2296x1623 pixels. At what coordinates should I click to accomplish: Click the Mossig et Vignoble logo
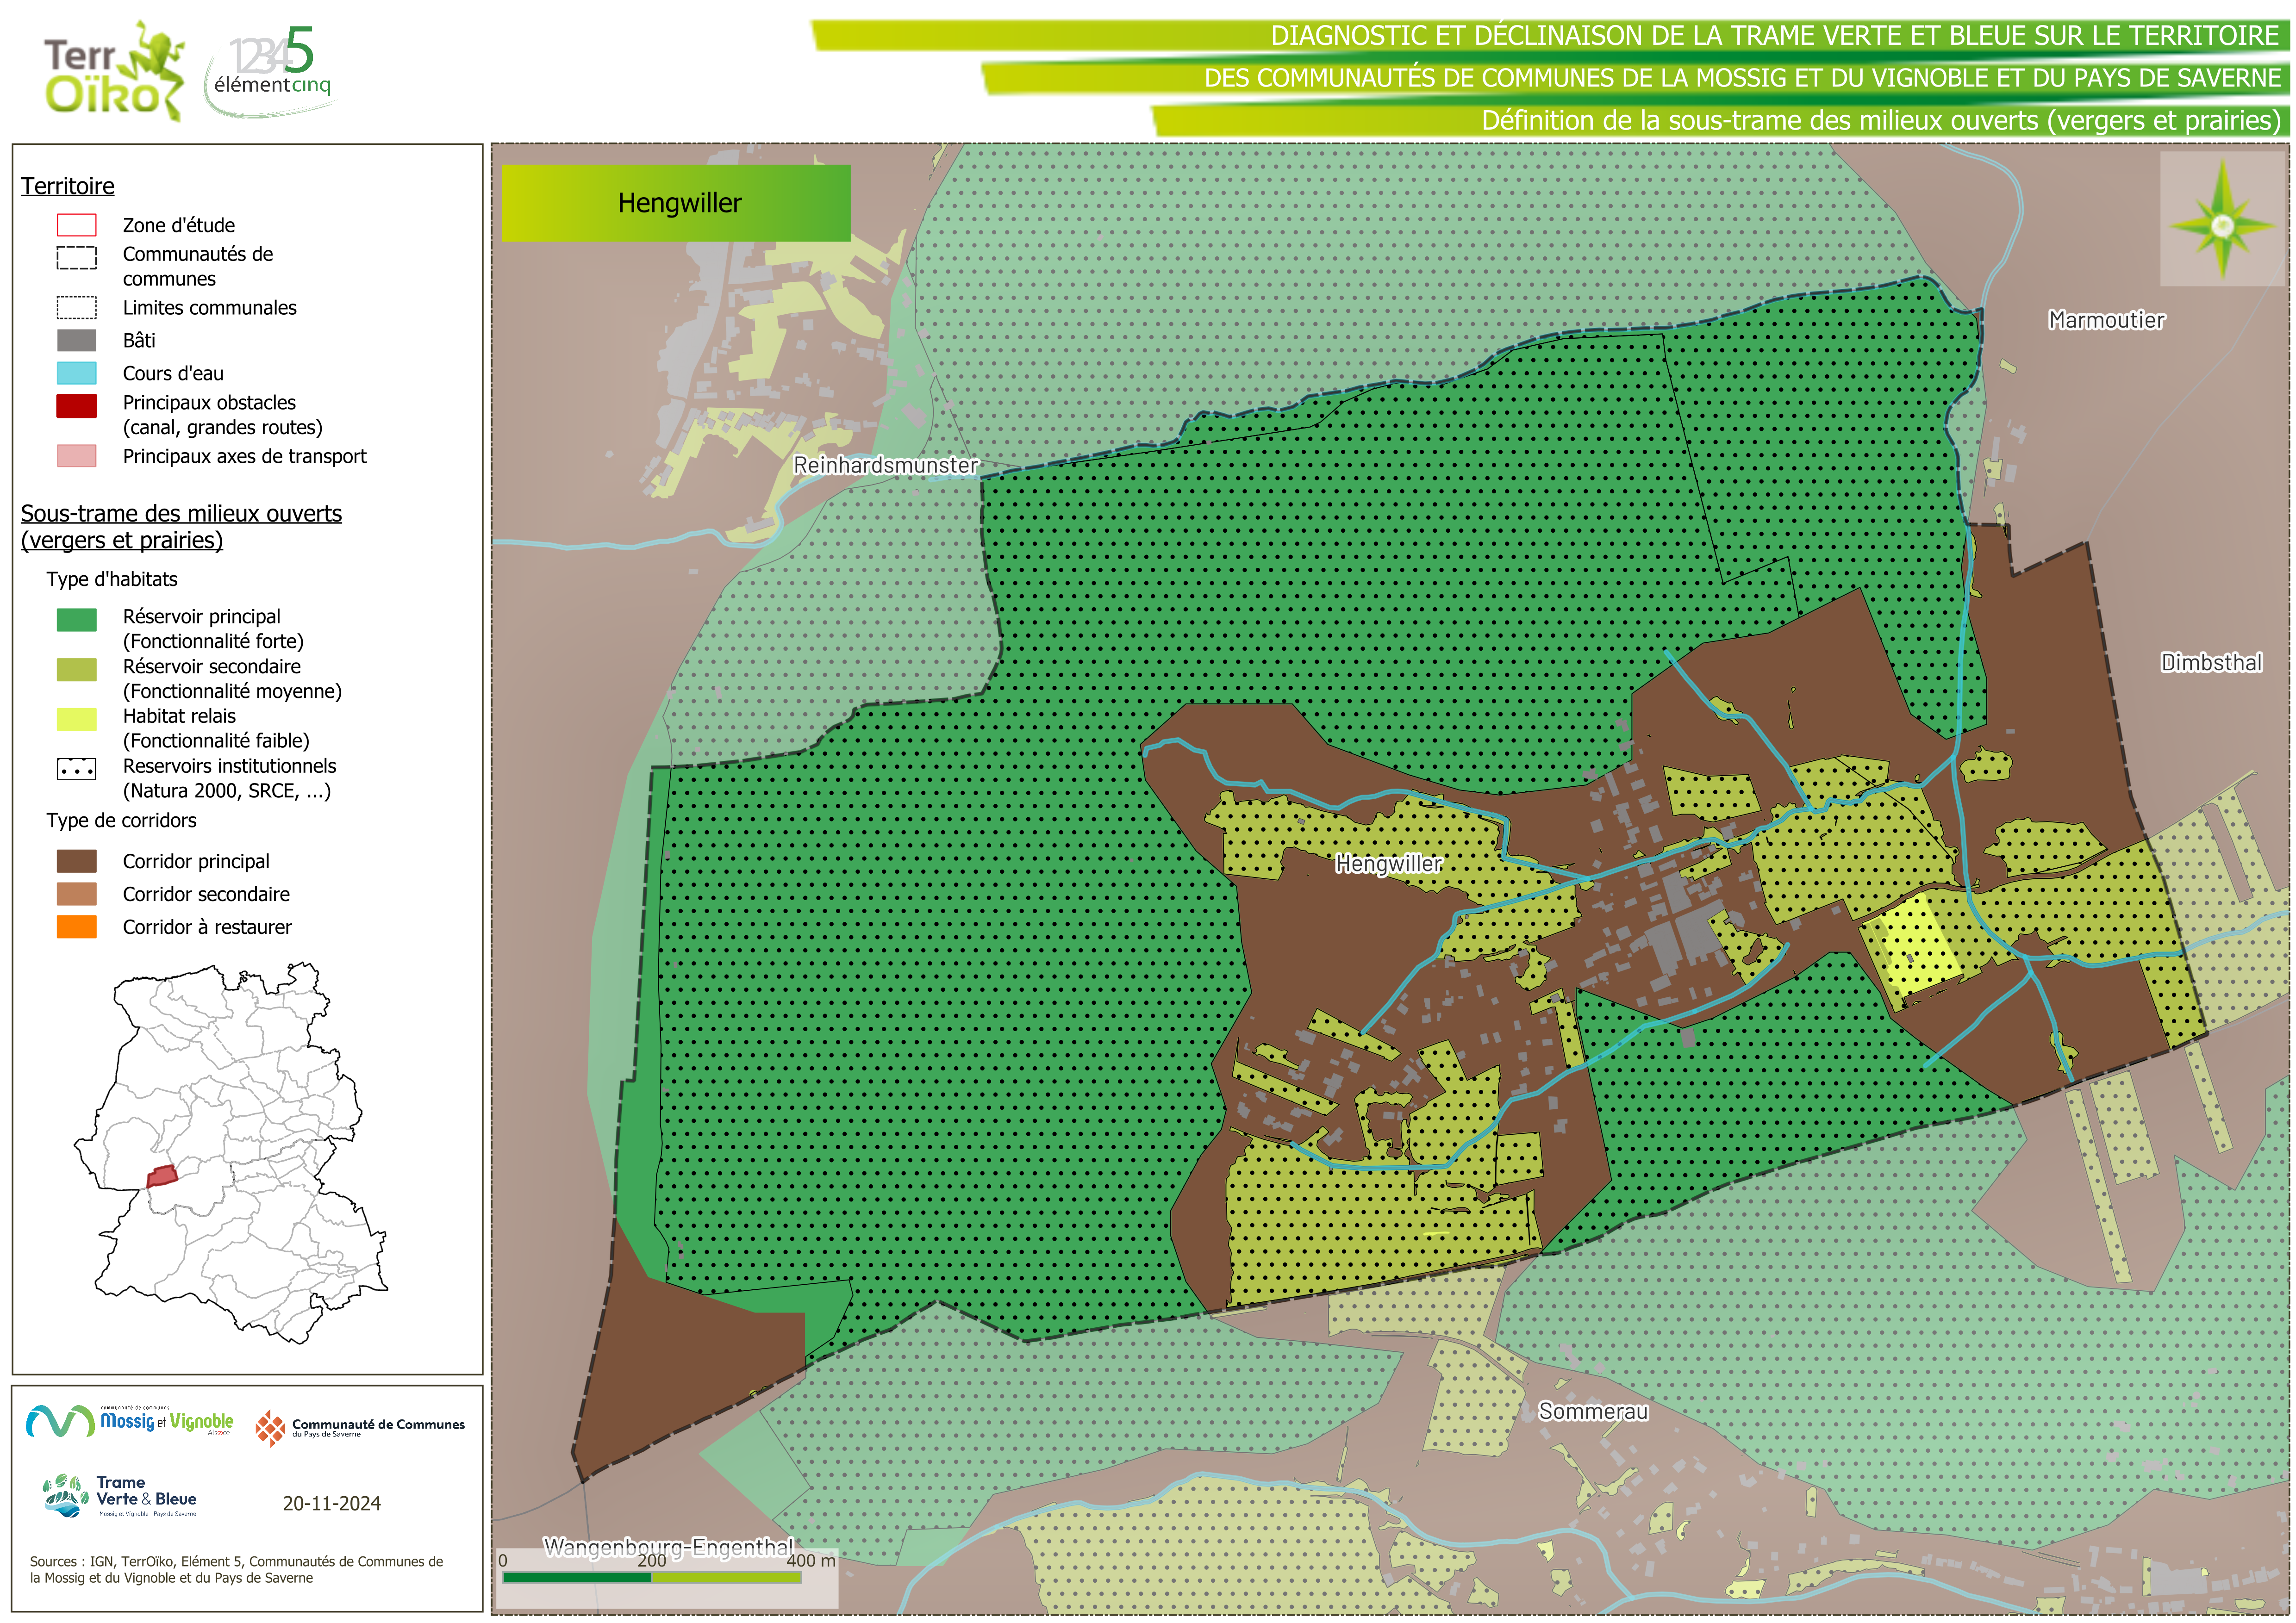(130, 1421)
